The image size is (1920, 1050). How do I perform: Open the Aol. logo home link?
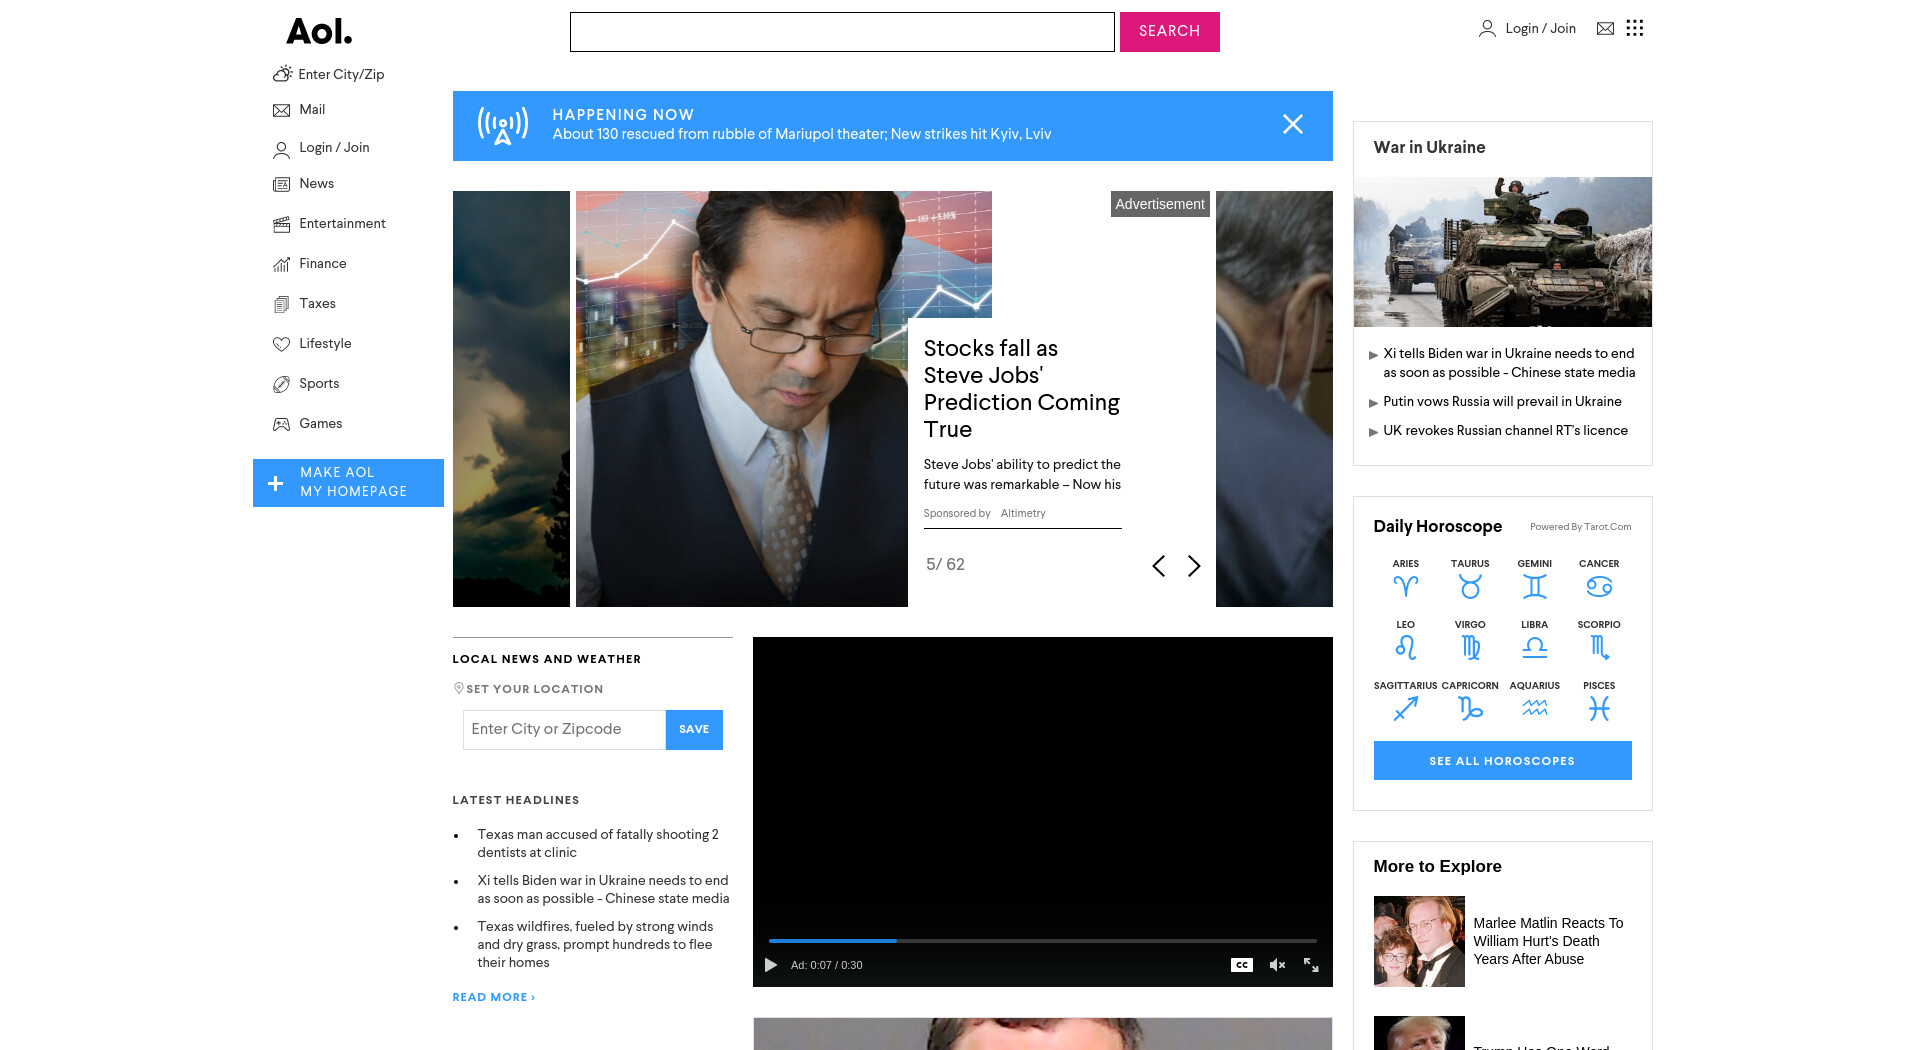[x=319, y=32]
